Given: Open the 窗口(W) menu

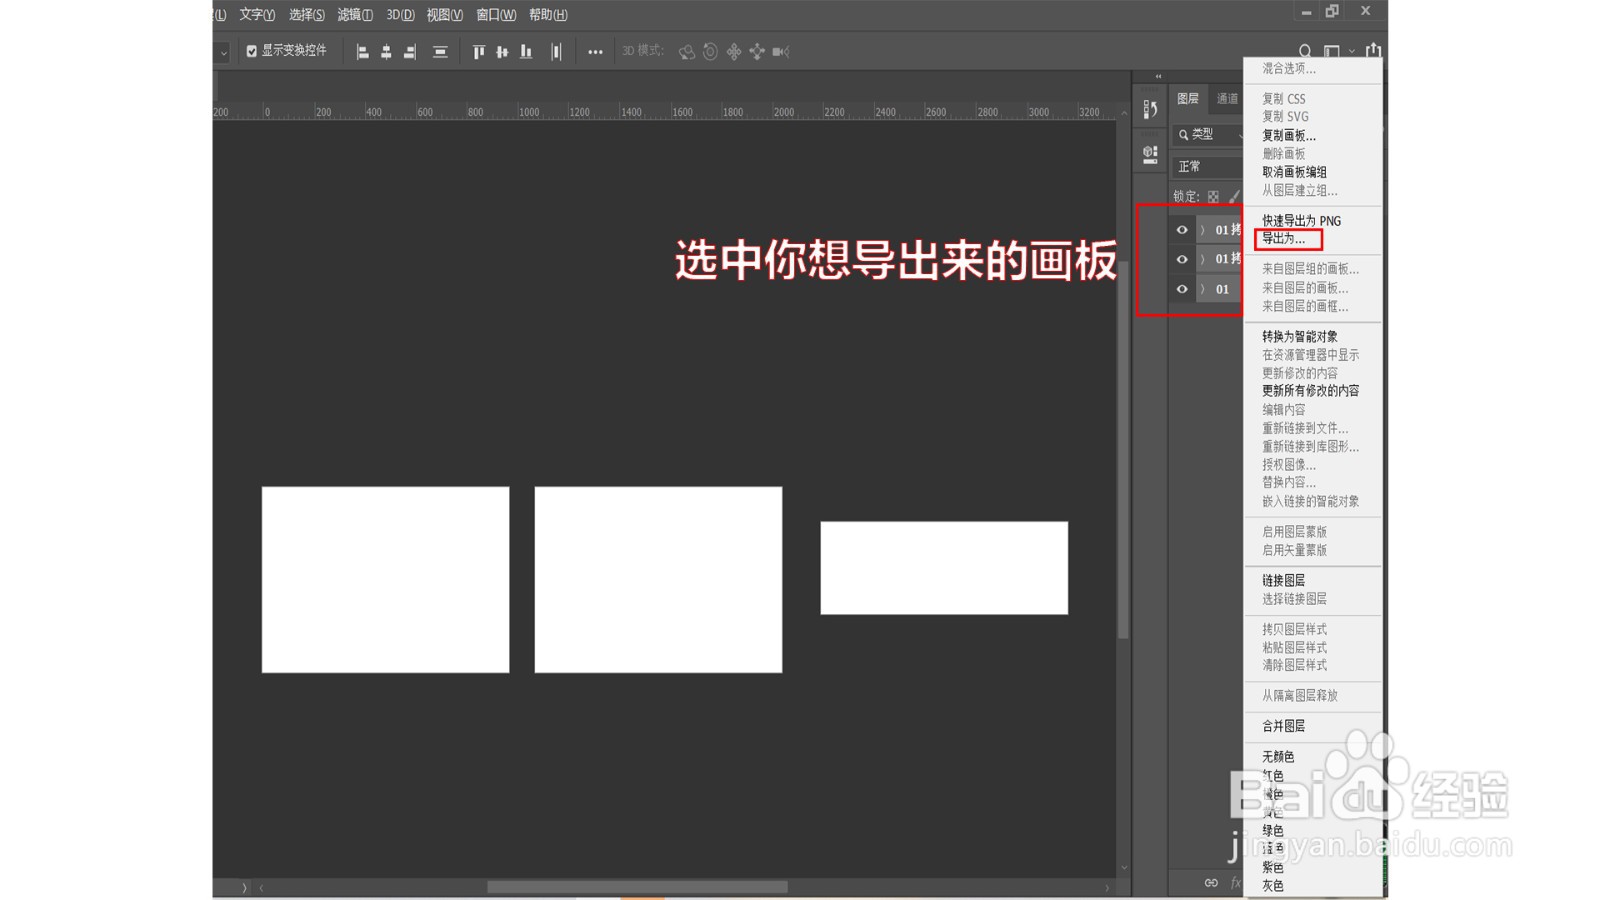Looking at the screenshot, I should [x=496, y=15].
